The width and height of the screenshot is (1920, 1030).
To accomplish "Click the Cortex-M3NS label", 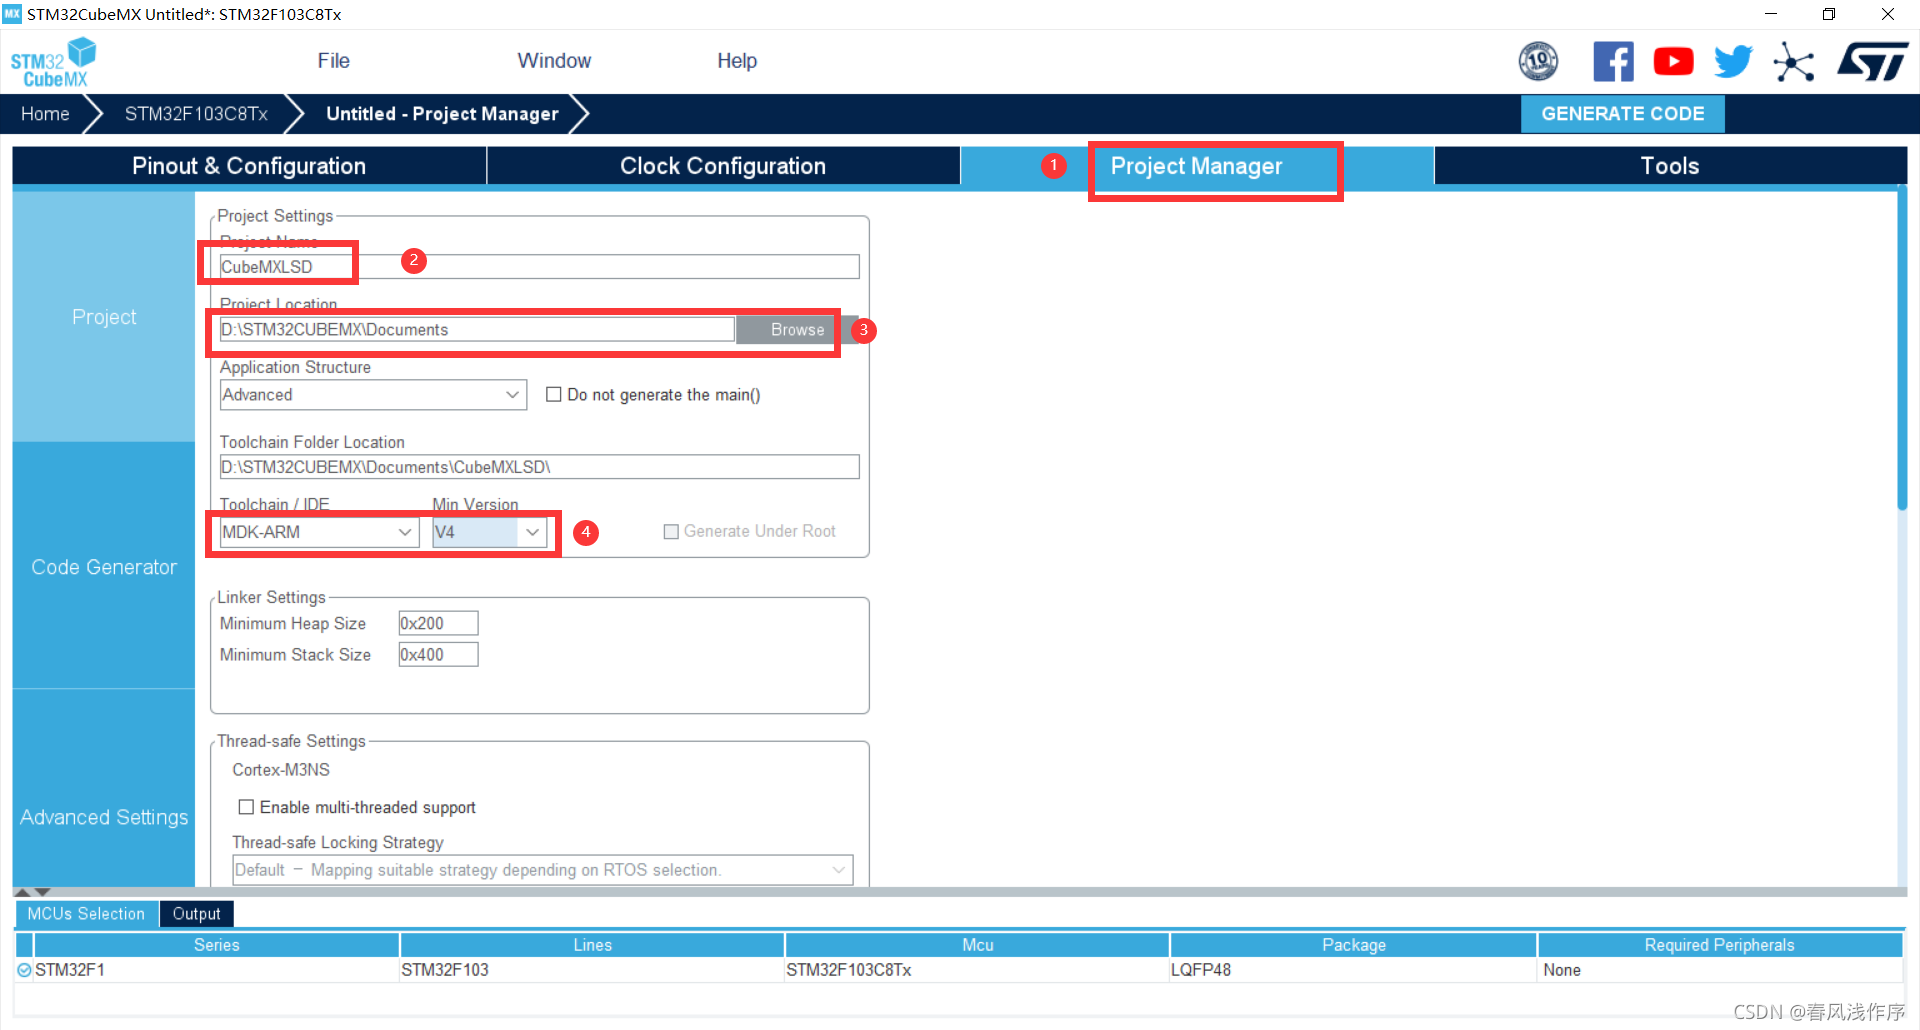I will [281, 770].
